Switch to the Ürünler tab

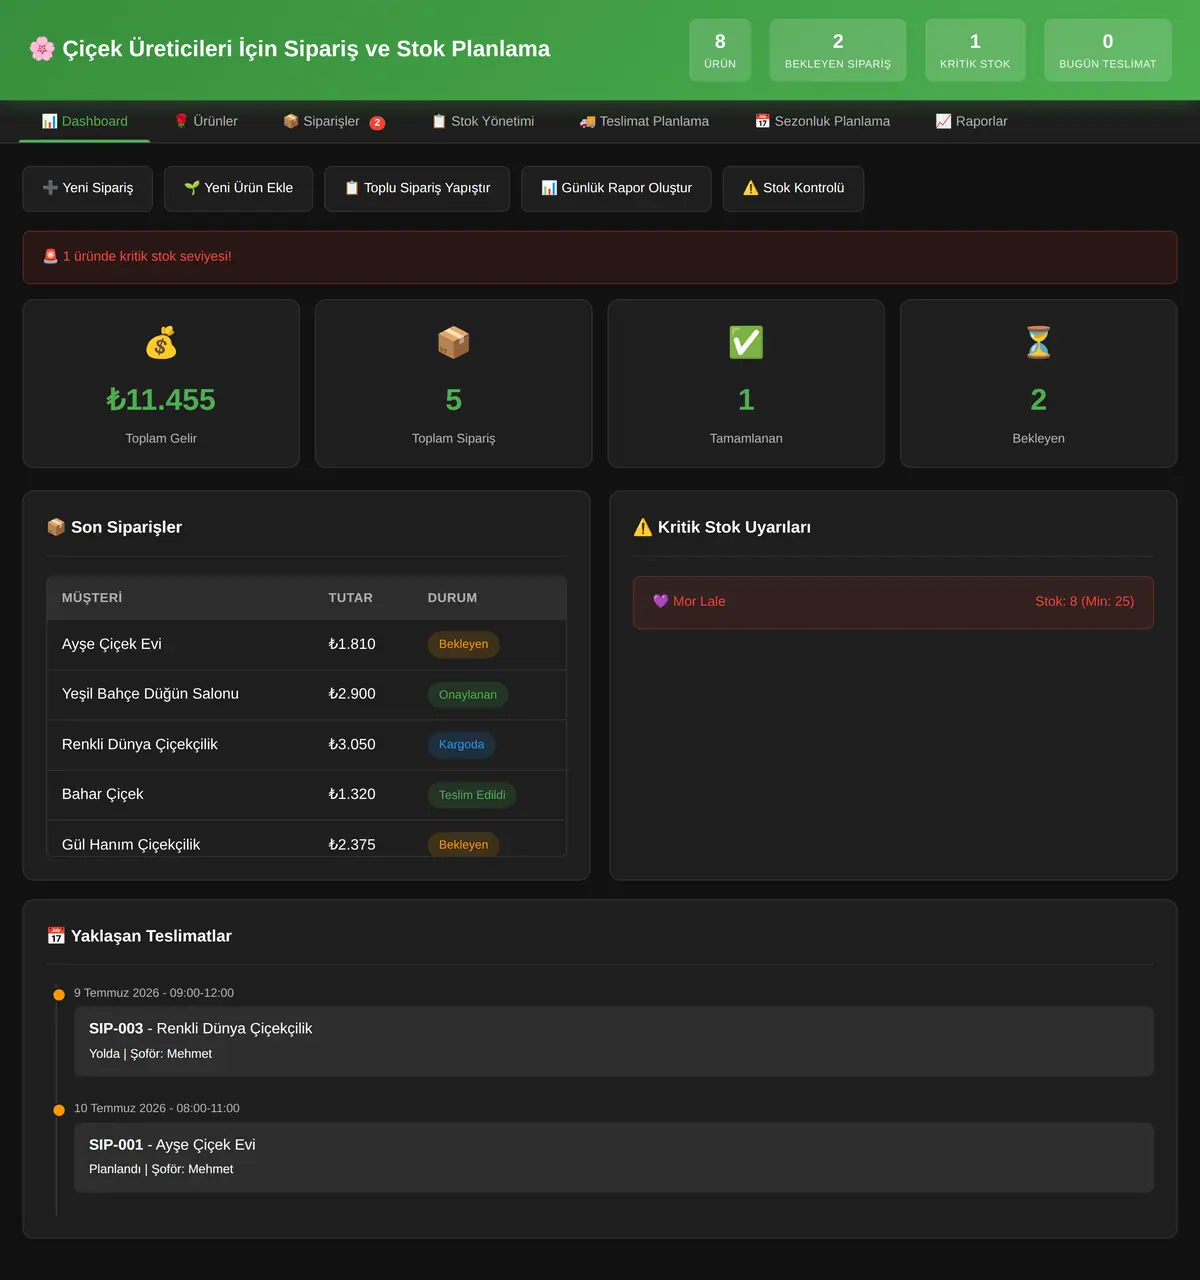pos(206,121)
